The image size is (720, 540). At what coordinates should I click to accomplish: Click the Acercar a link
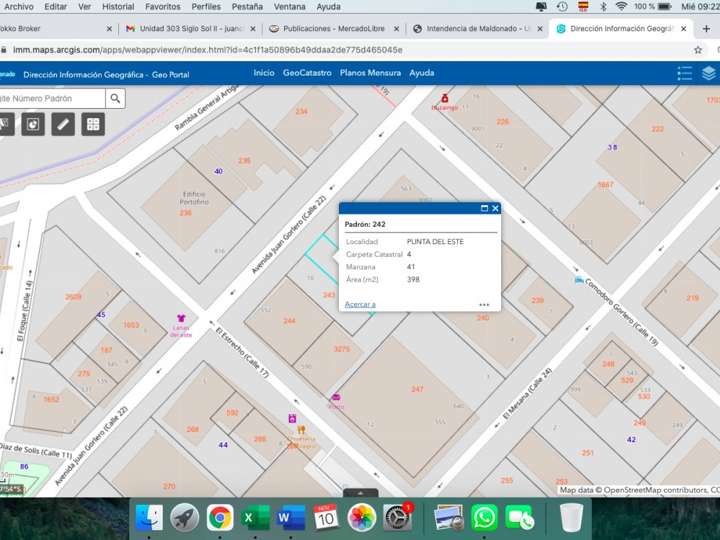[360, 304]
